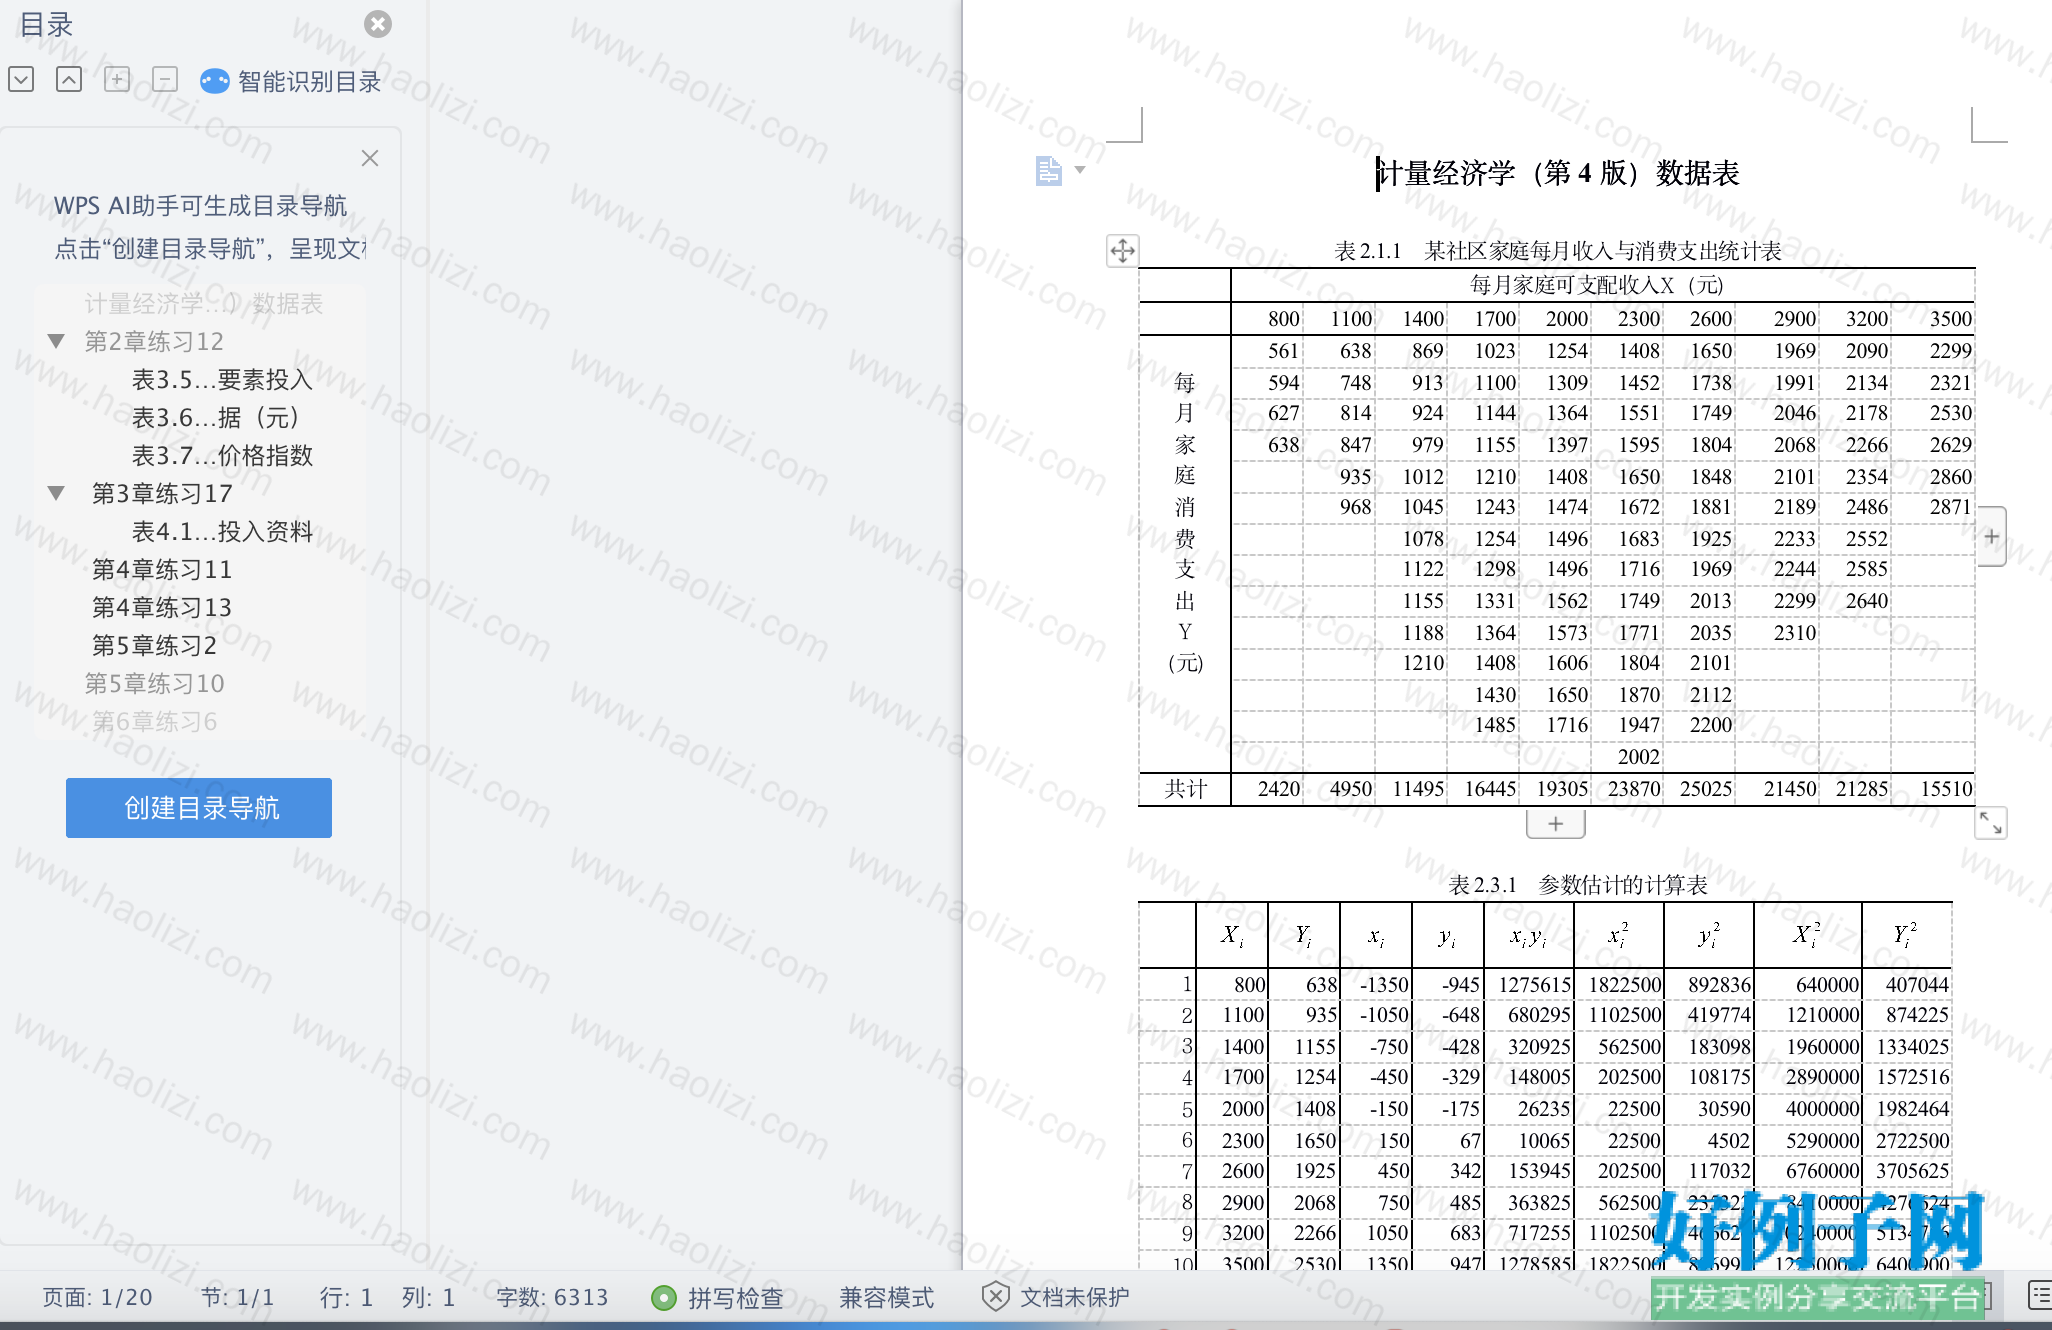Image resolution: width=2052 pixels, height=1330 pixels.
Task: Click the minus (demote level) outline icon
Action: [165, 79]
